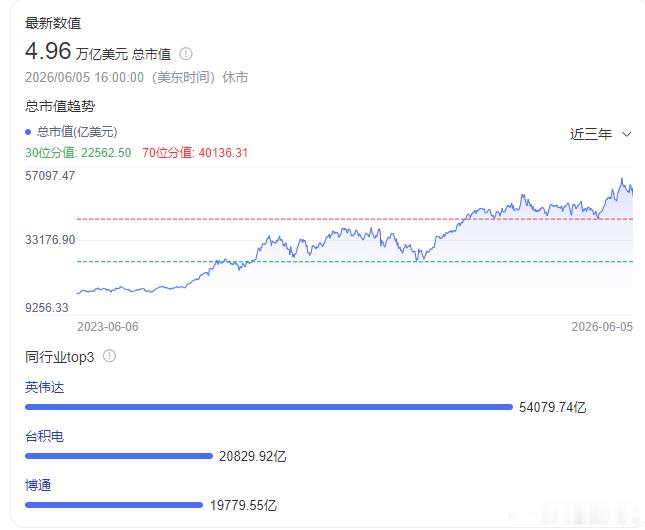This screenshot has width=645, height=530.
Task: Click the 4.96 latest value figure
Action: (48, 51)
